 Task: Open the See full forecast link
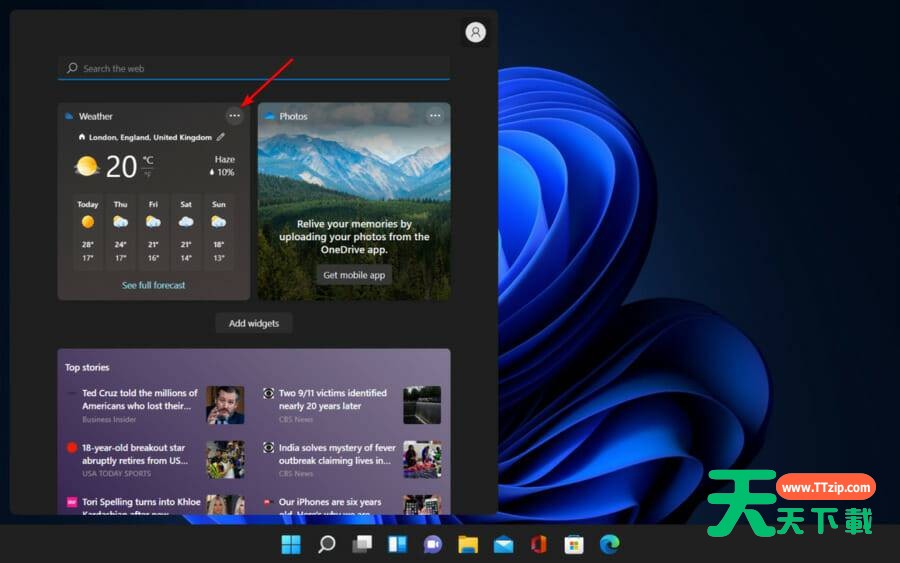click(x=153, y=285)
